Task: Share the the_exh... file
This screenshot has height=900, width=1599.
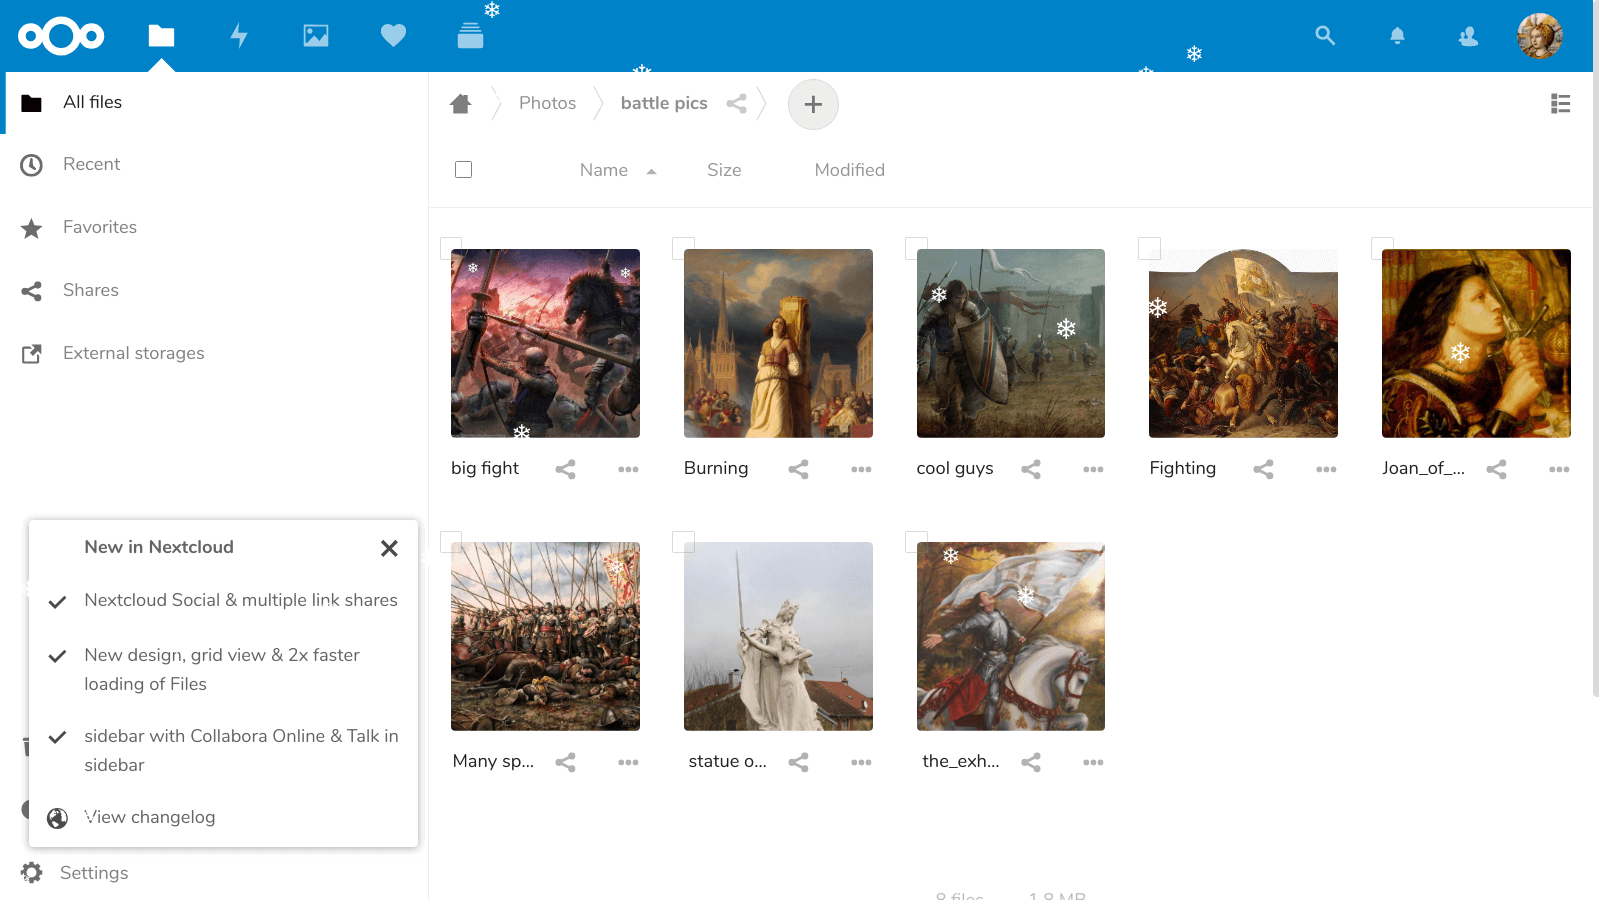Action: tap(1031, 762)
